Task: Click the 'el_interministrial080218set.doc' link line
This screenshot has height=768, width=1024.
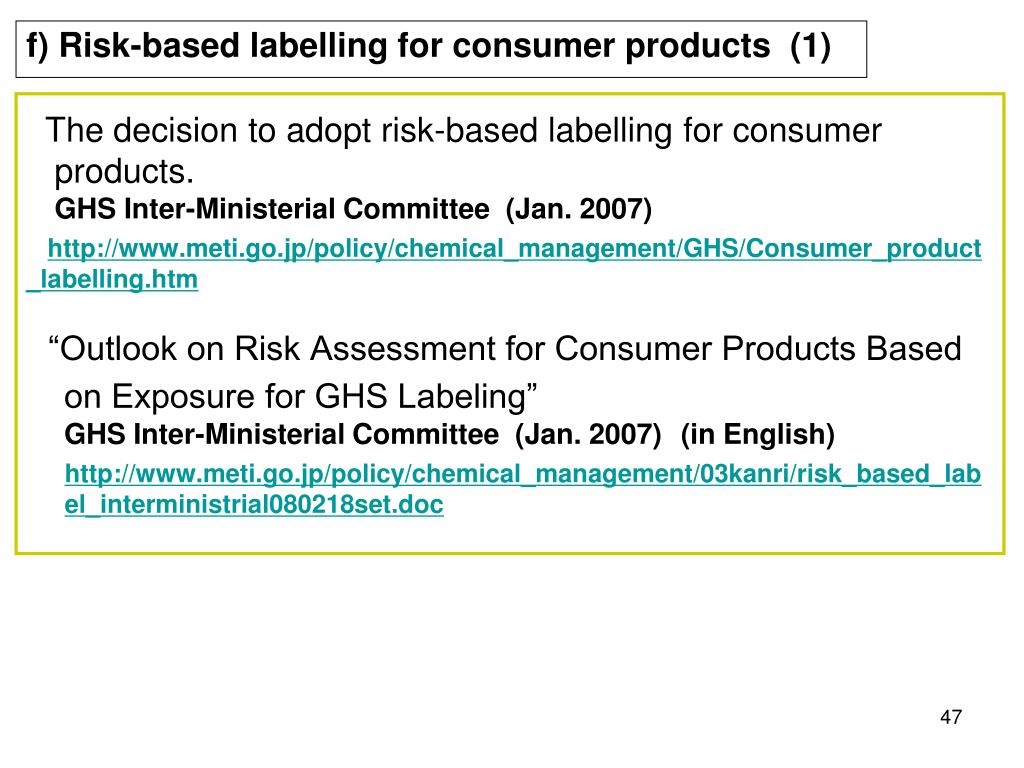Action: 254,504
